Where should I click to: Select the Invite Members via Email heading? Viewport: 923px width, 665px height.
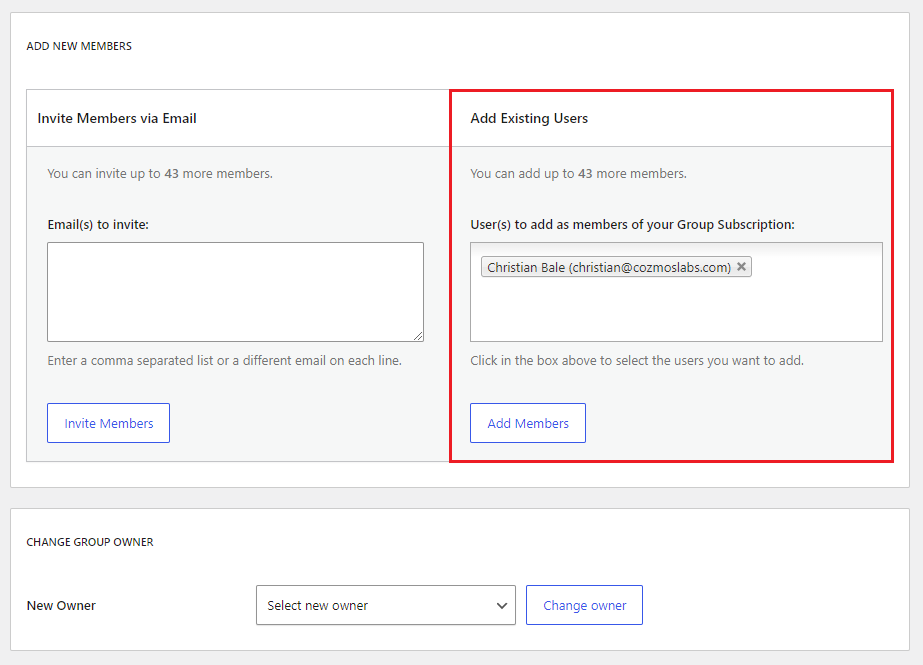click(x=117, y=118)
